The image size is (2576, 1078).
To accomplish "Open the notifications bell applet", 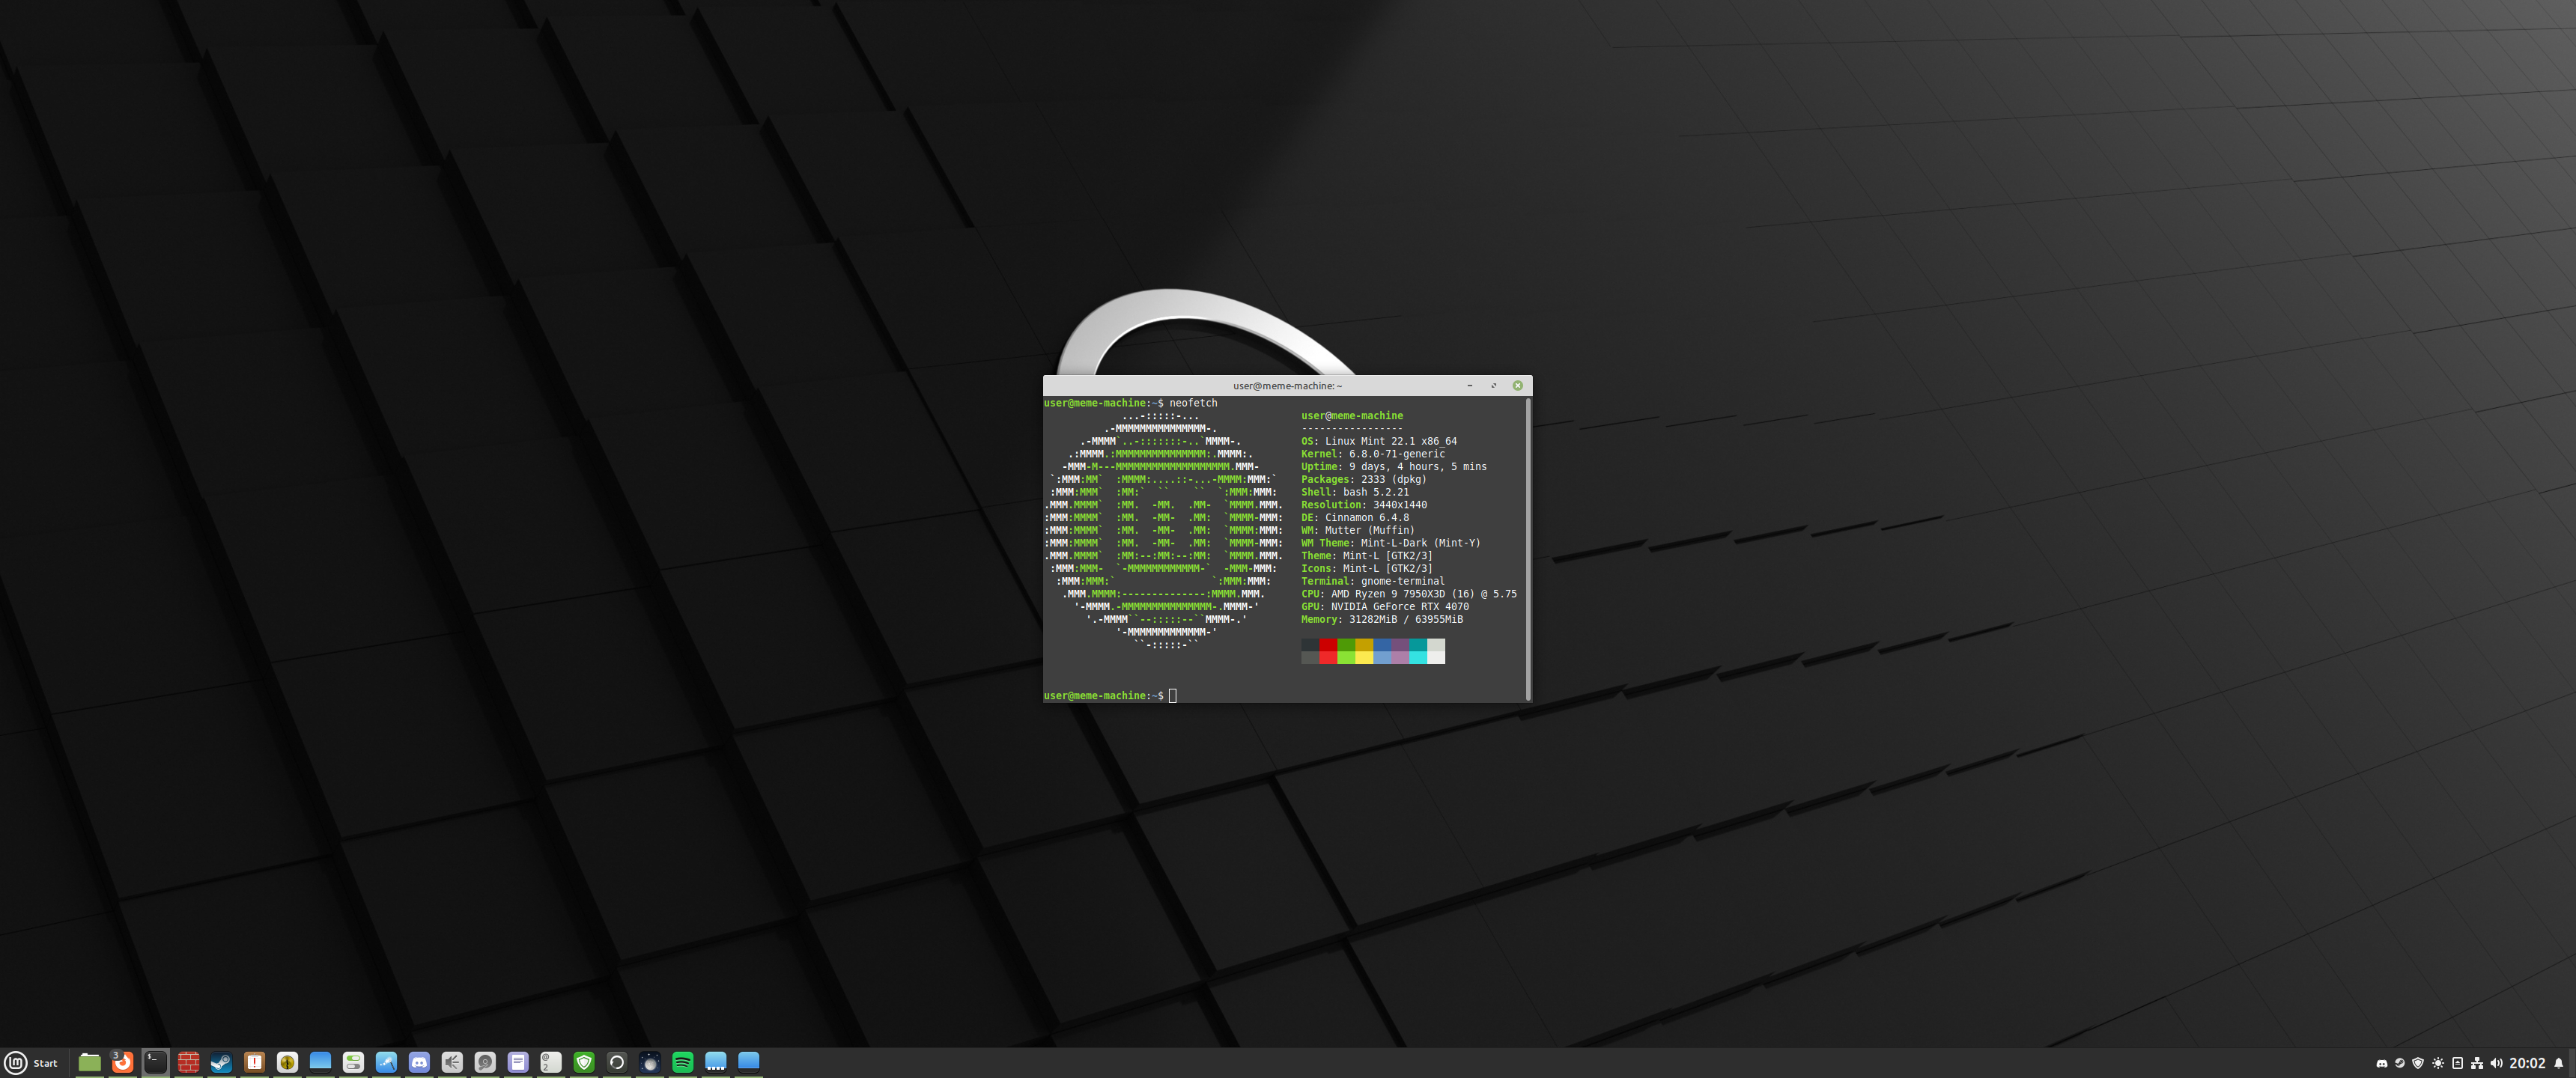I will point(2559,1063).
